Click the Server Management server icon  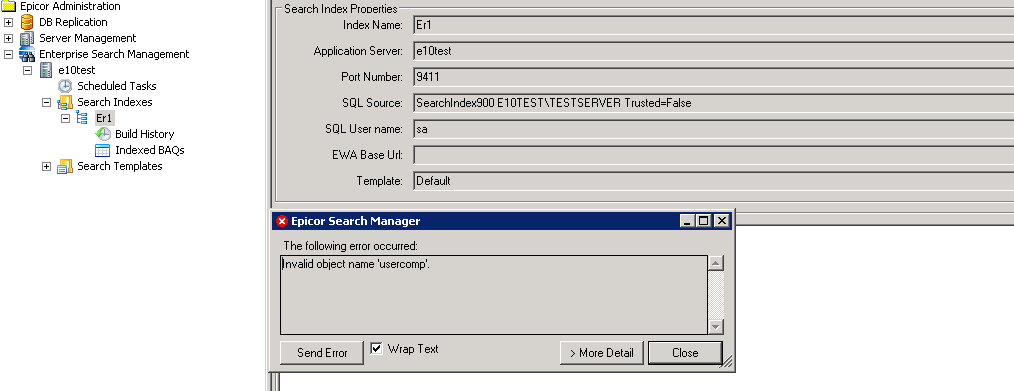(27, 38)
